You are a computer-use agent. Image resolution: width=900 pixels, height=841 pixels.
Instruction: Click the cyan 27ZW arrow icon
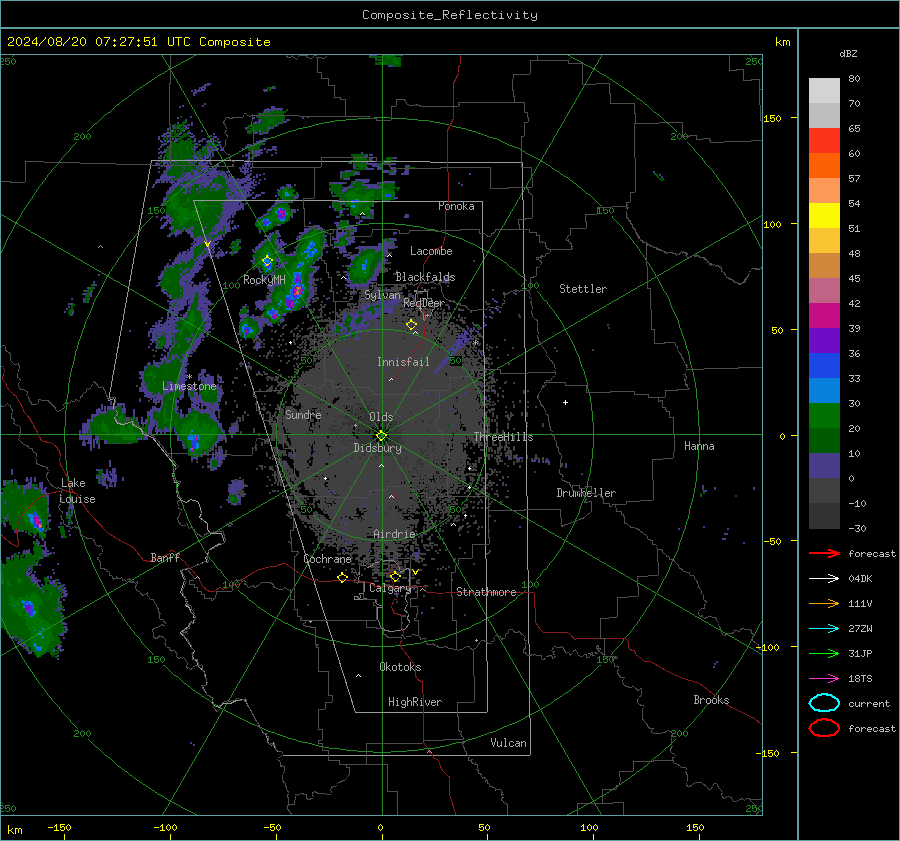pos(824,629)
